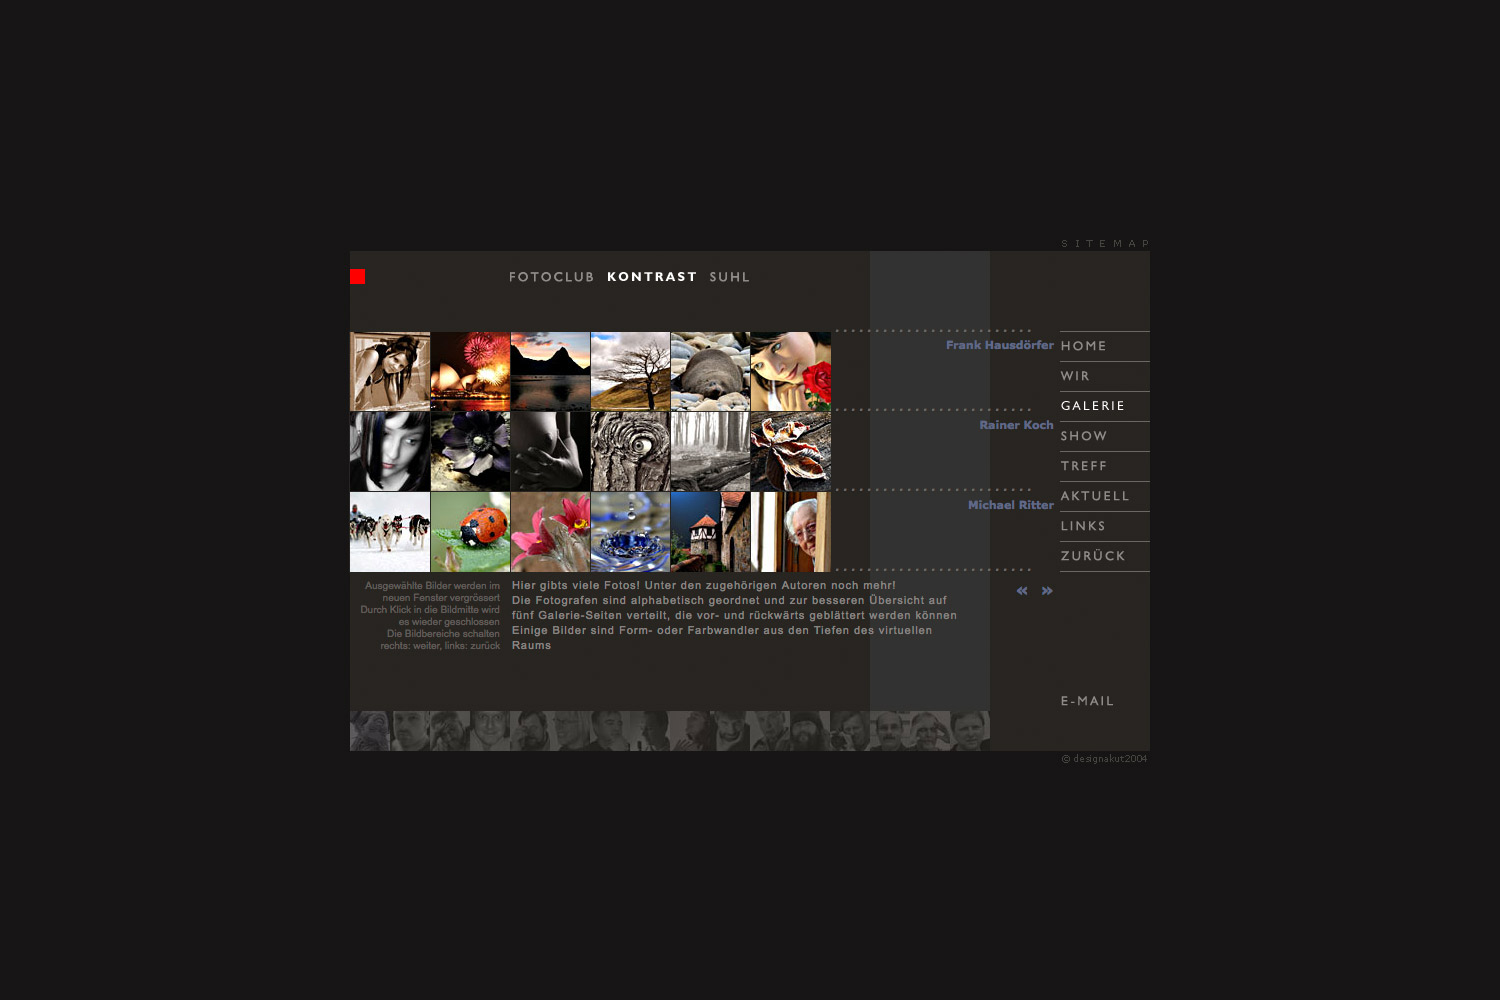This screenshot has width=1500, height=1000.
Task: Open the LINKS page
Action: [1083, 525]
